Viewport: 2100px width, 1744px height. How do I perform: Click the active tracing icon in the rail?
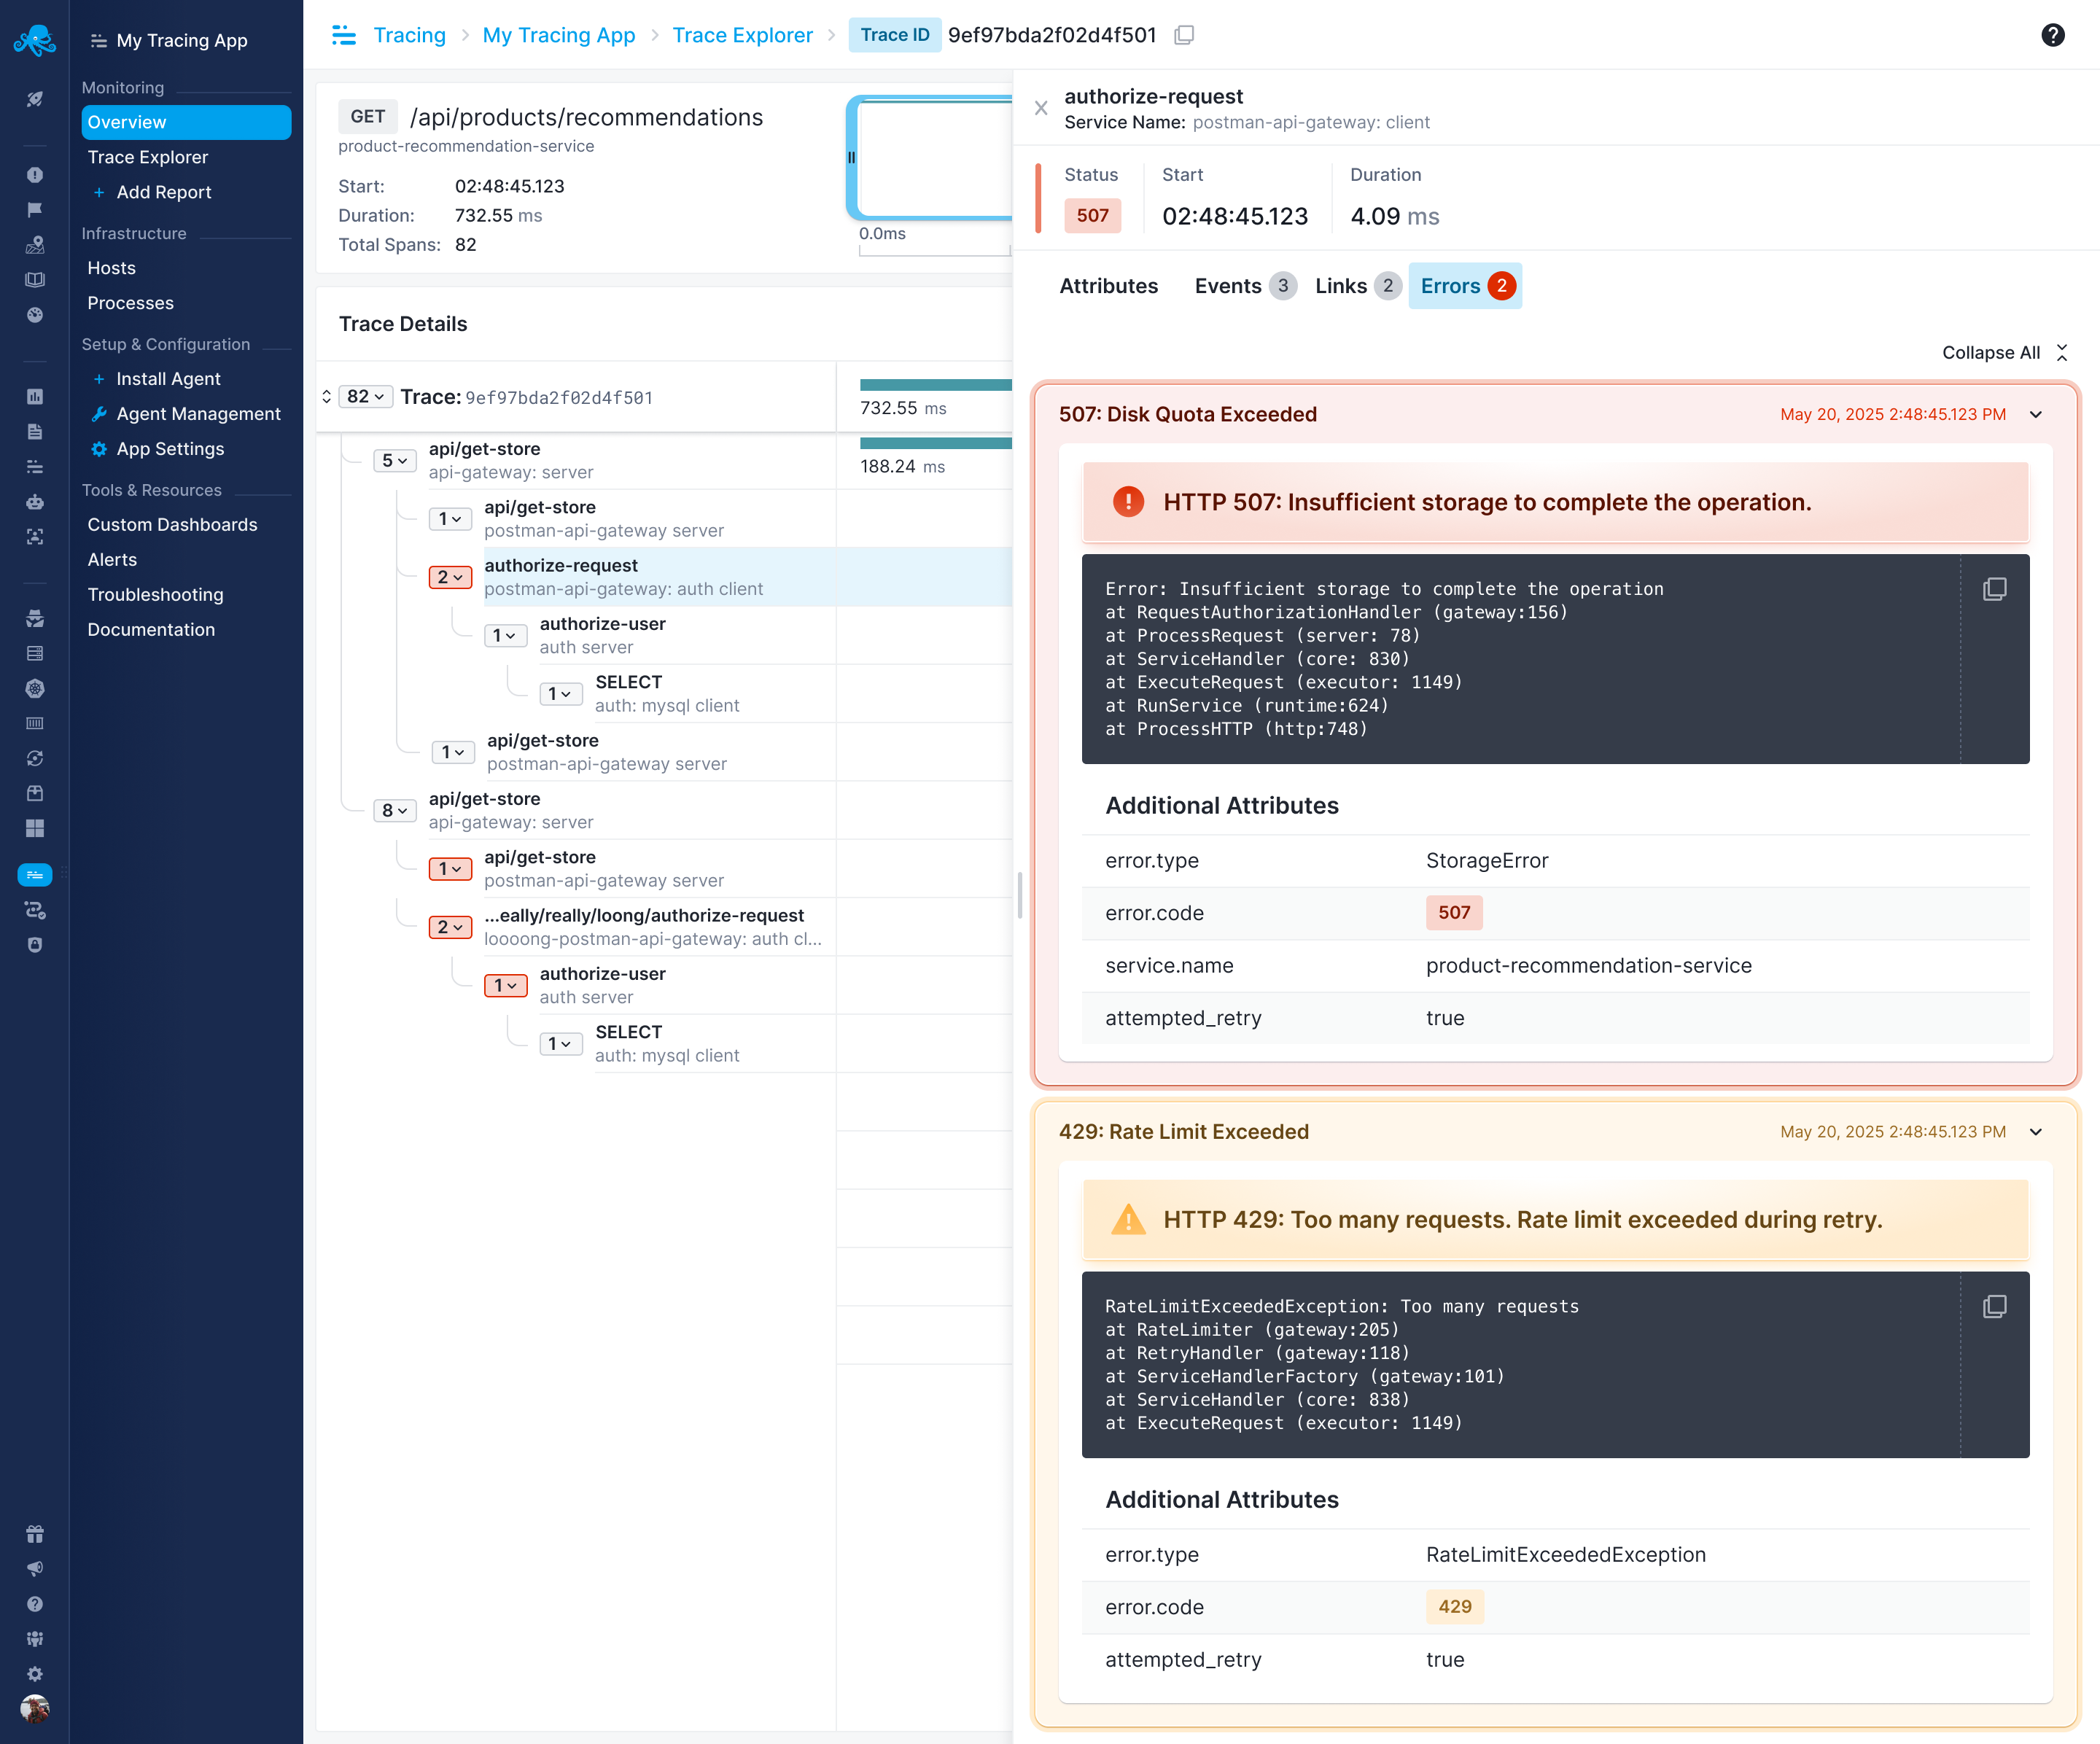tap(35, 875)
